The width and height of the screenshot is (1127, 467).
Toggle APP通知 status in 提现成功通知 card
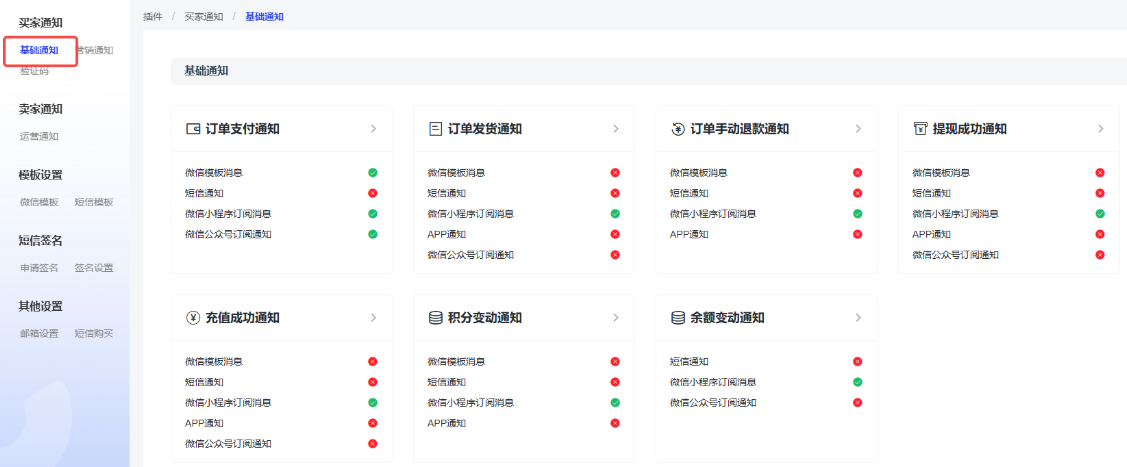tap(1100, 234)
